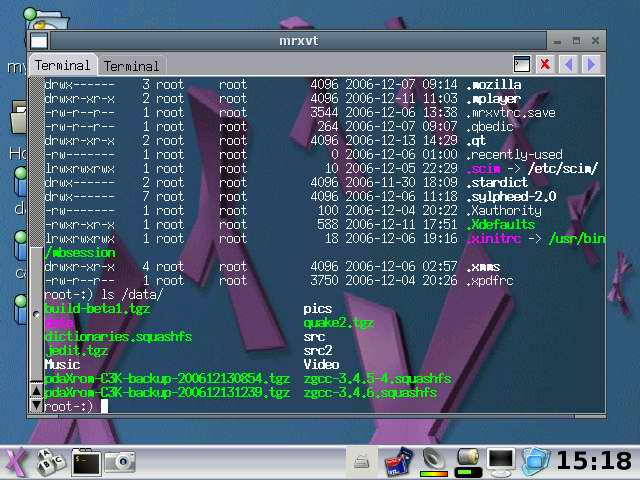The image size is (640, 480).
Task: Click the monitor display icon in tray
Action: tap(500, 461)
